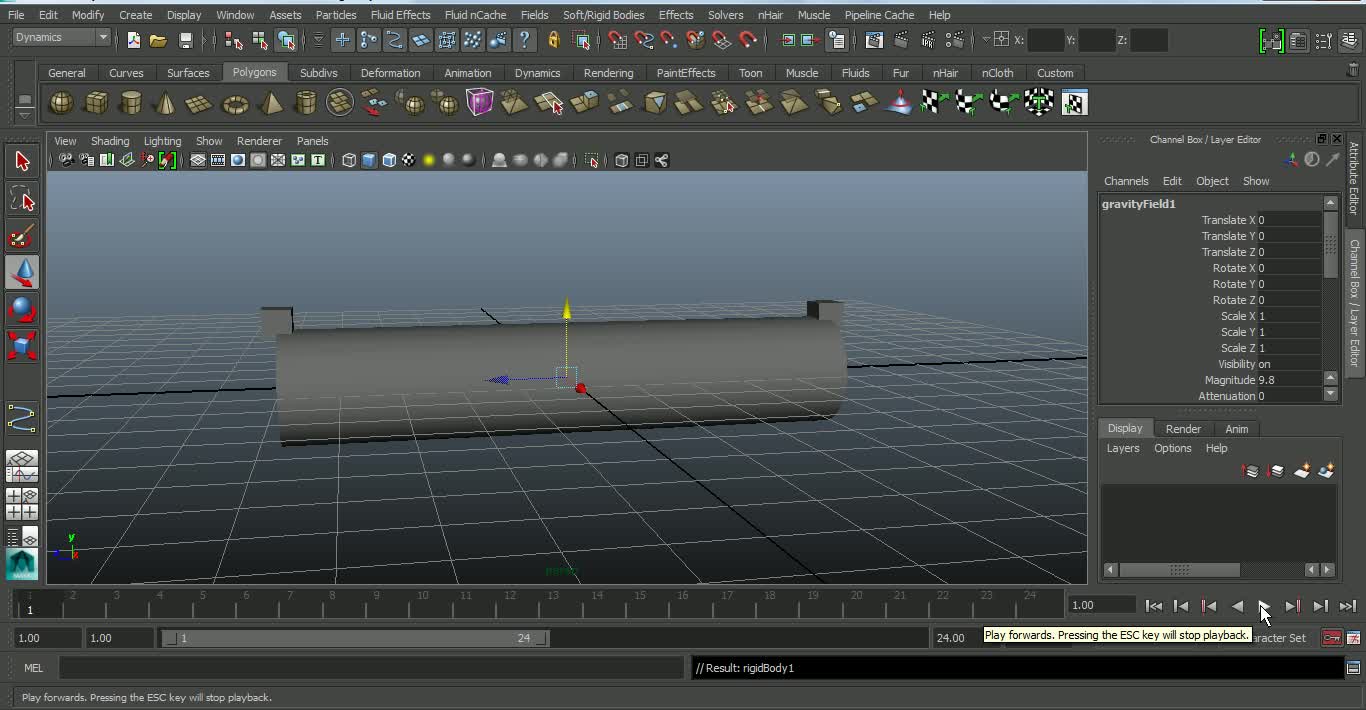Create a polygon cone from shelf
This screenshot has width=1366, height=710.
coord(165,102)
